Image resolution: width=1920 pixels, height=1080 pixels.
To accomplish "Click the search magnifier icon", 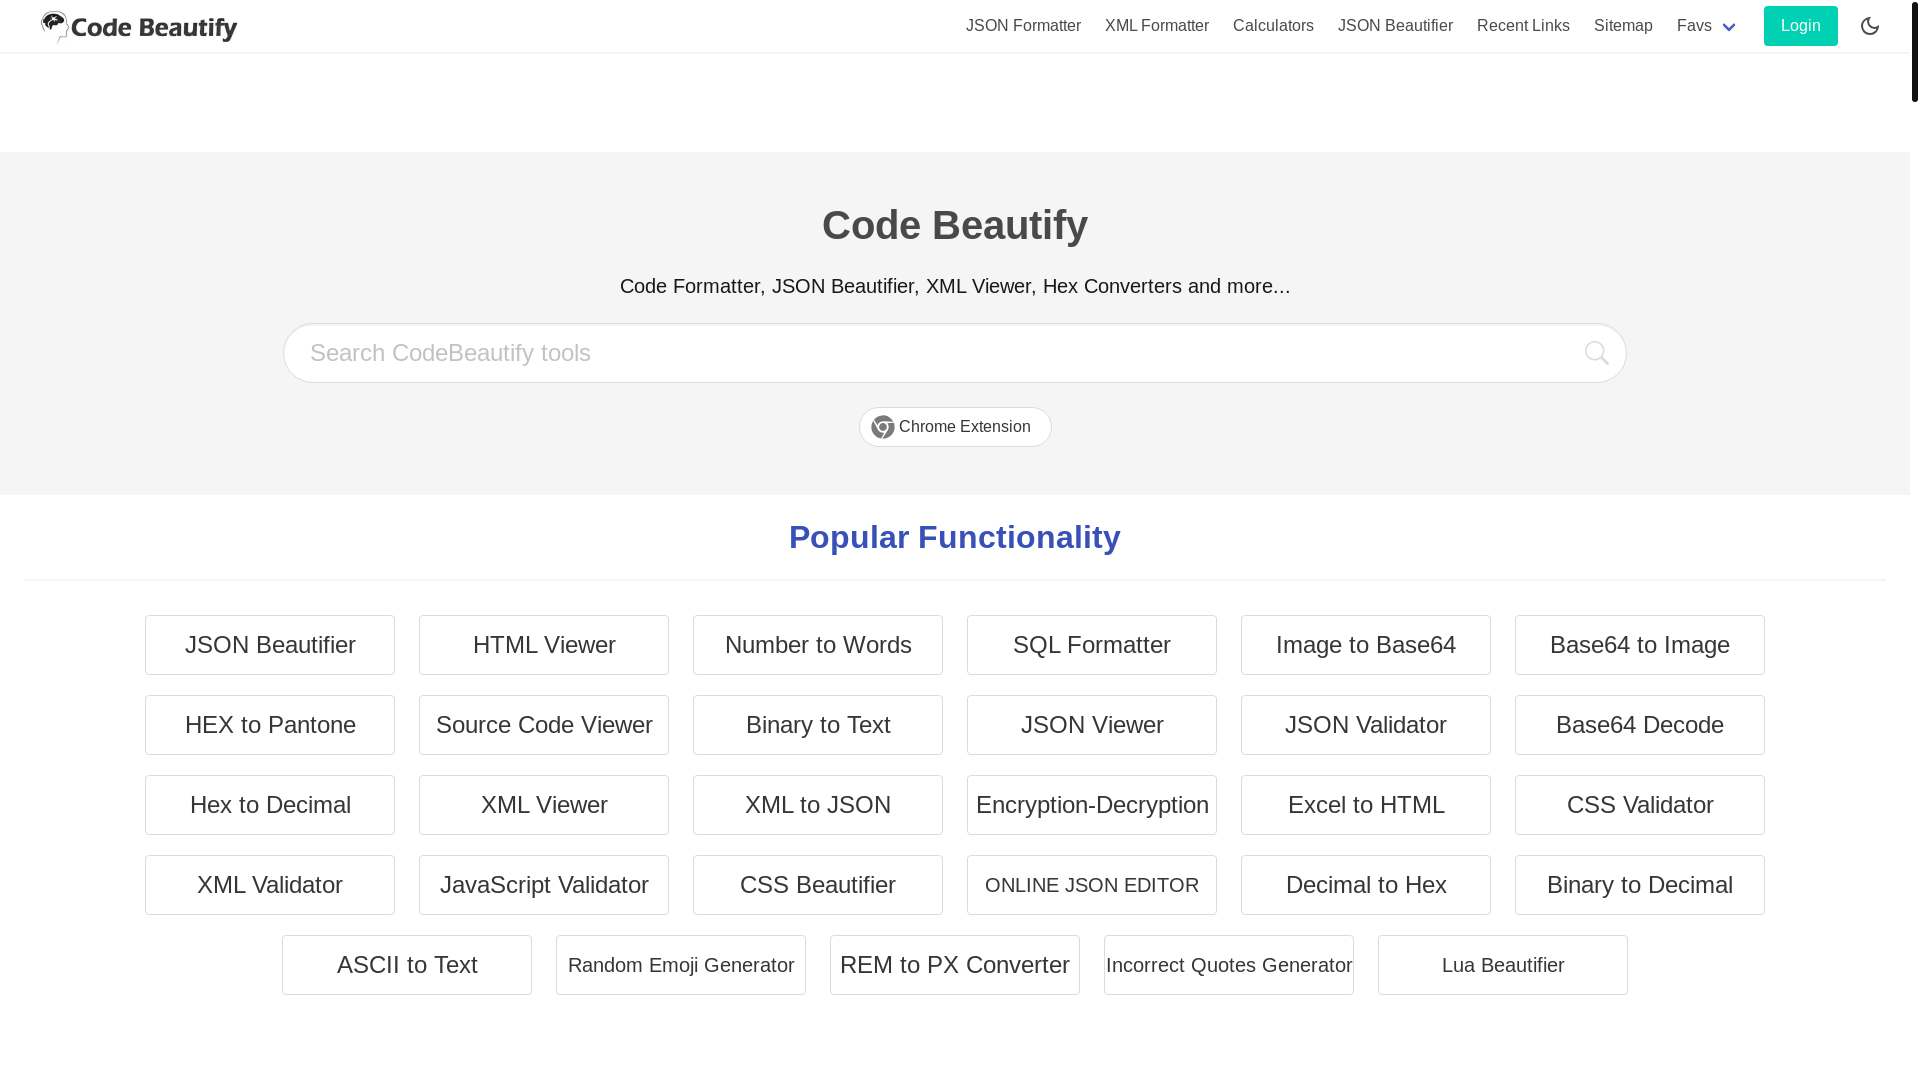I will pos(1597,353).
